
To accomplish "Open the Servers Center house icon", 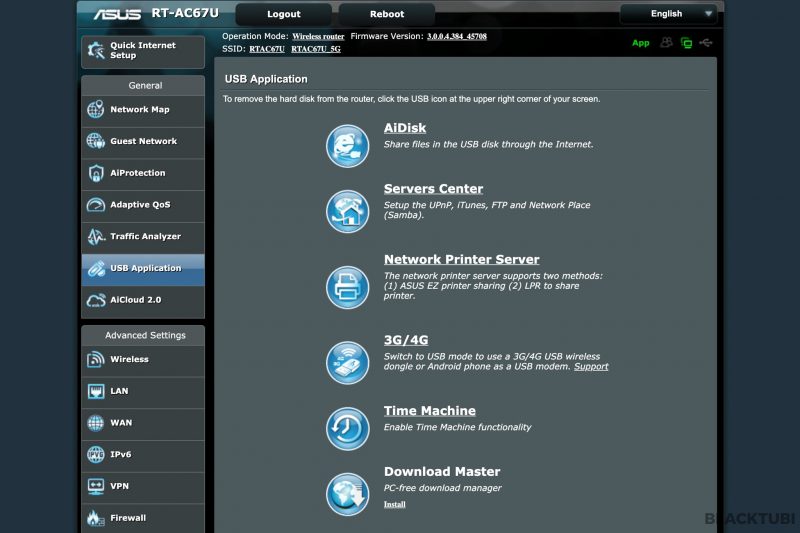I will [347, 211].
